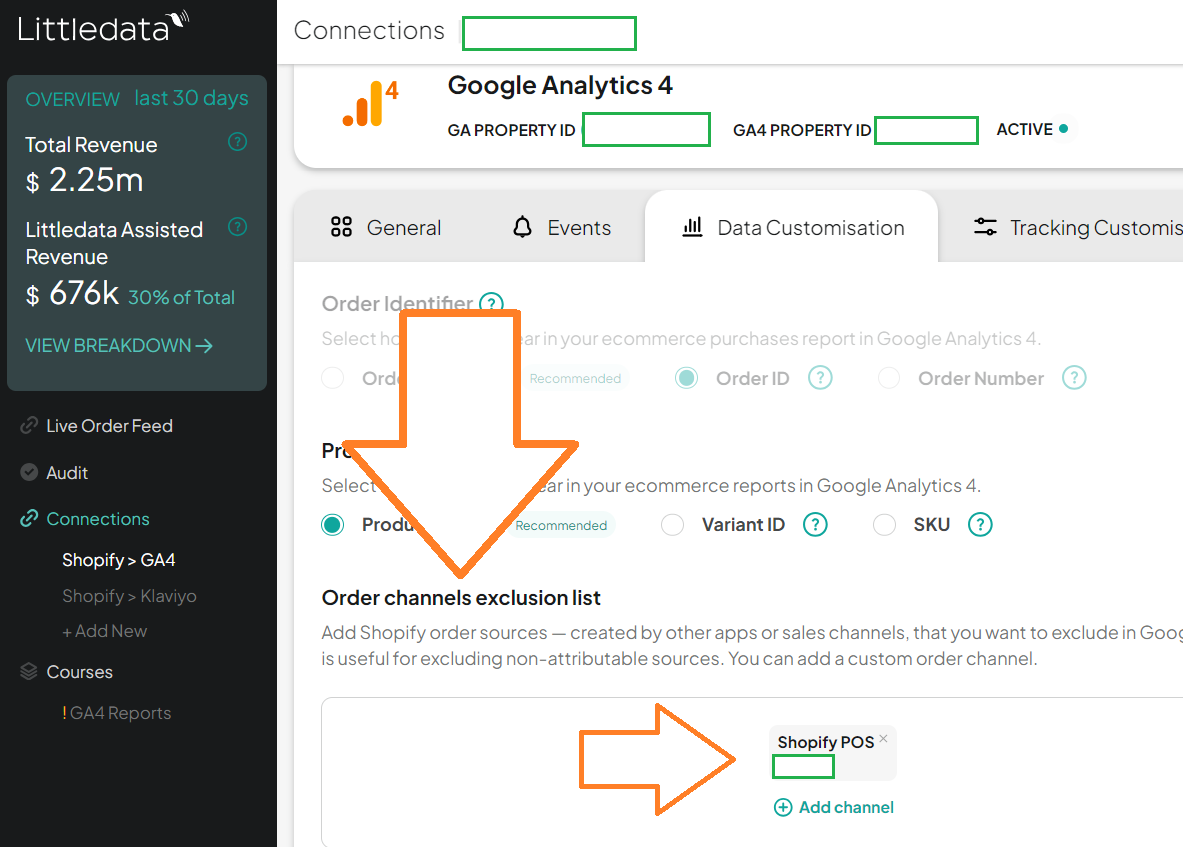Click the GA4 PROPERTY ID label
The width and height of the screenshot is (1183, 847).
coord(802,130)
